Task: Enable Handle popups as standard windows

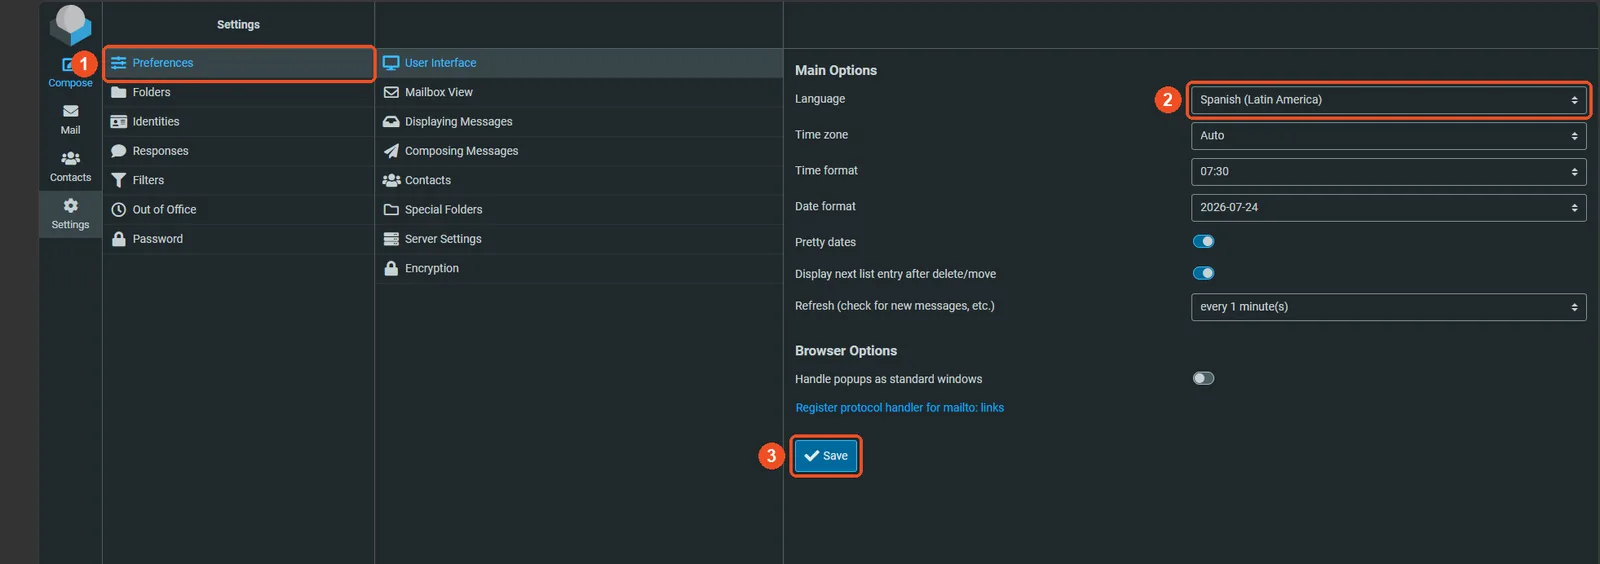Action: (x=1203, y=378)
